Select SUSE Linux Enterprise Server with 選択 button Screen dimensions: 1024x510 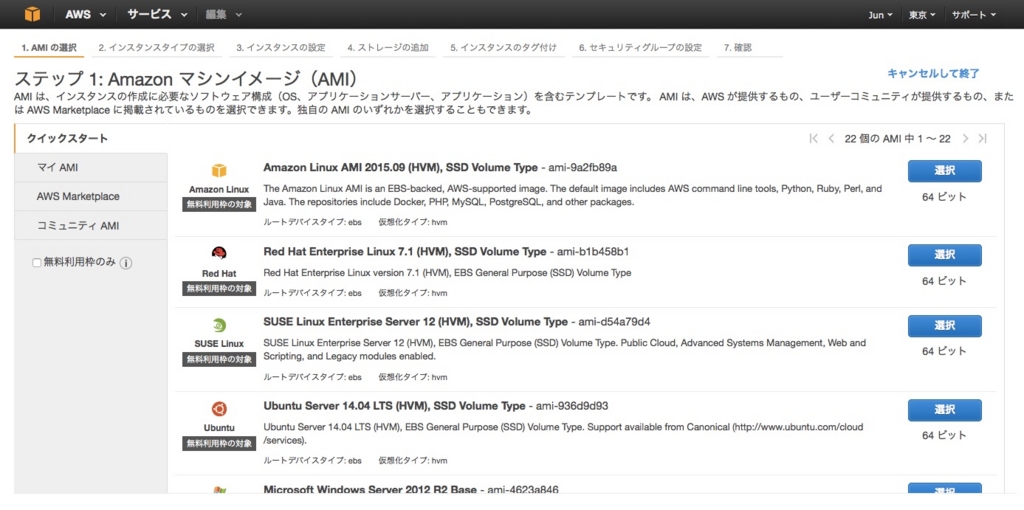tap(944, 326)
